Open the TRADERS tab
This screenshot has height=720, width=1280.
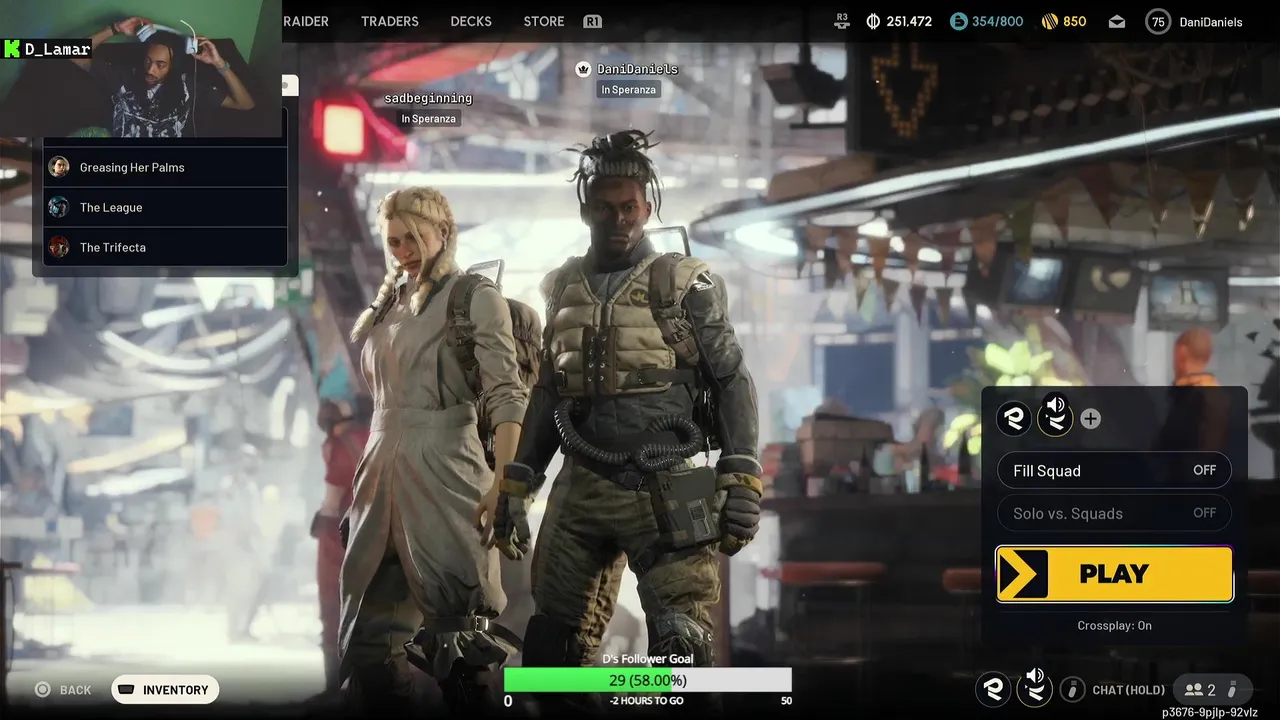pos(390,21)
